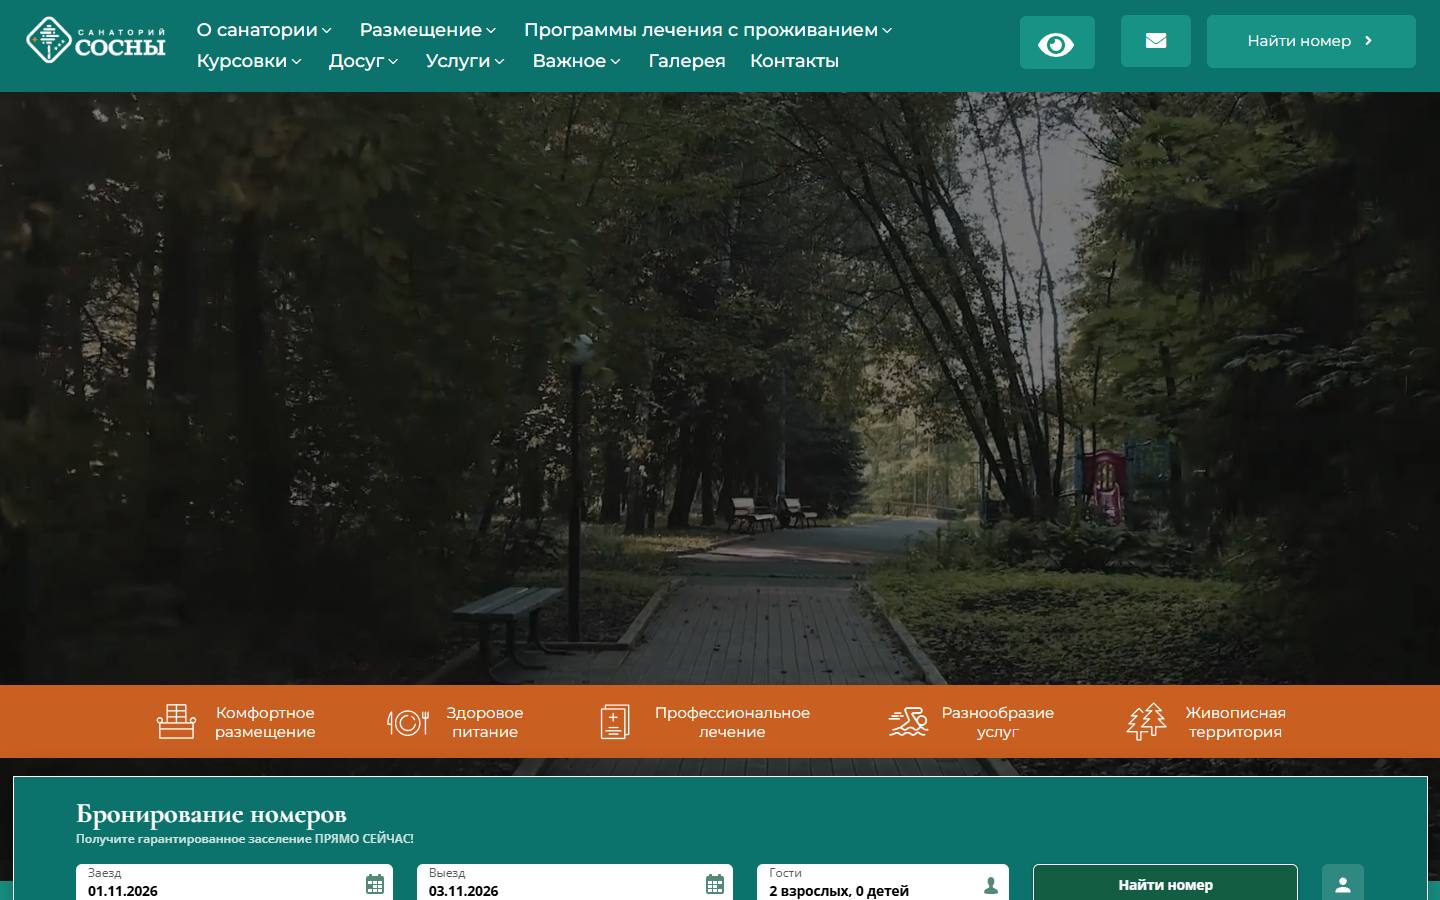
Task: Click the Живописная территория label
Action: click(x=1236, y=722)
